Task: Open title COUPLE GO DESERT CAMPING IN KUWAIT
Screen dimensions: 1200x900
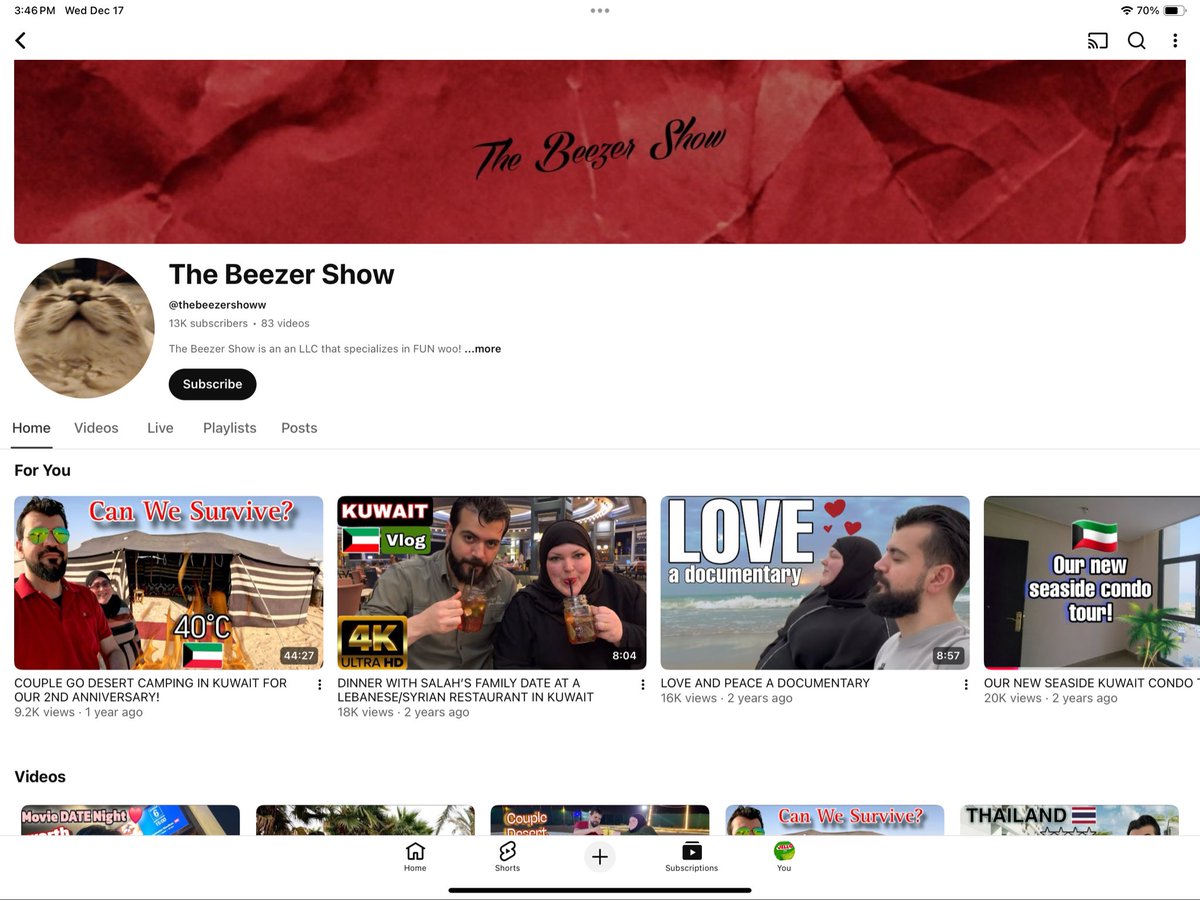Action: 150,690
